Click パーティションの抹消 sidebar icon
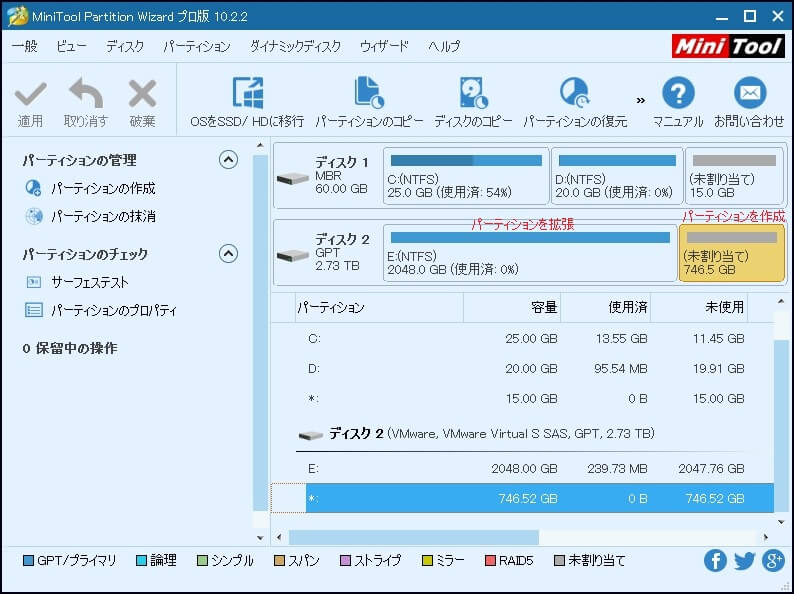Image resolution: width=794 pixels, height=594 pixels. click(x=33, y=216)
